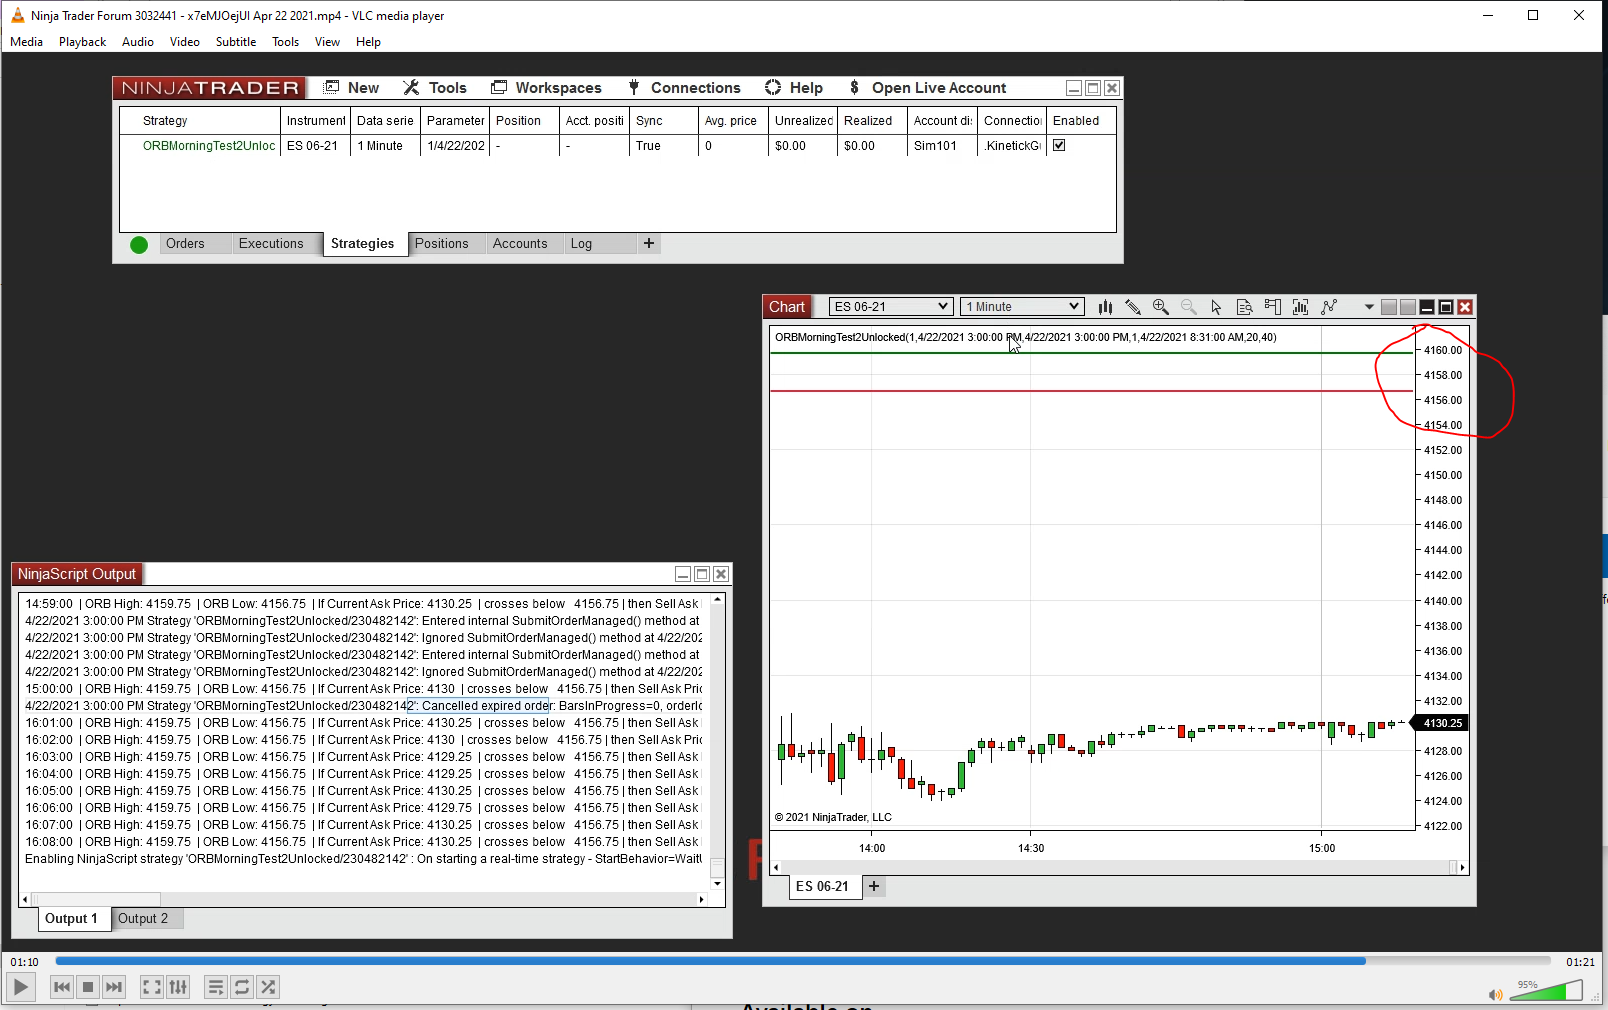Open the VLC Media menu

point(26,42)
